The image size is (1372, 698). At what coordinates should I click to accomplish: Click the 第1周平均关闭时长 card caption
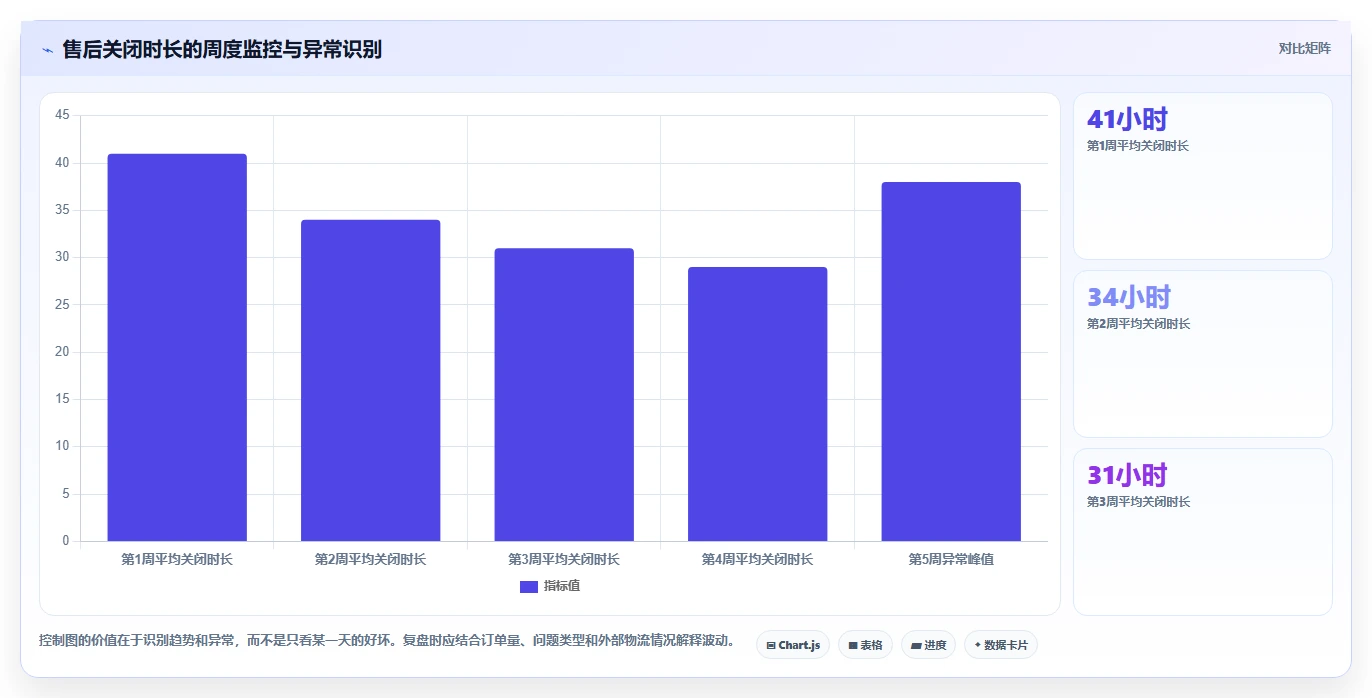click(1138, 146)
